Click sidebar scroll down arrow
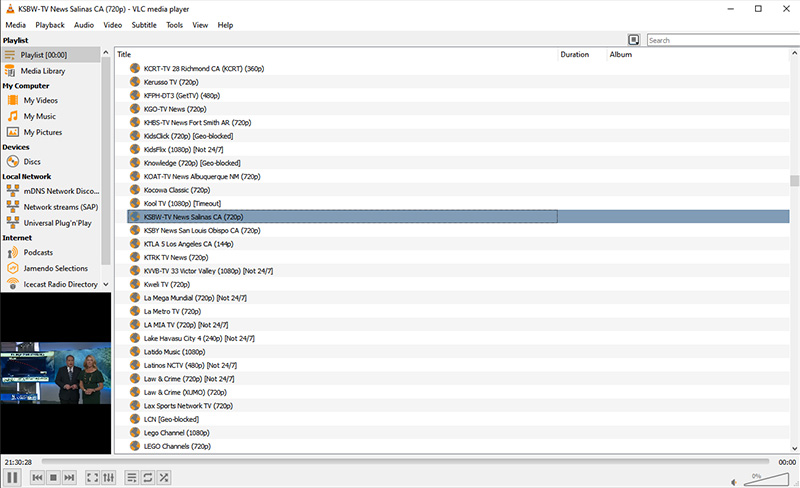This screenshot has height=488, width=800. (106, 284)
